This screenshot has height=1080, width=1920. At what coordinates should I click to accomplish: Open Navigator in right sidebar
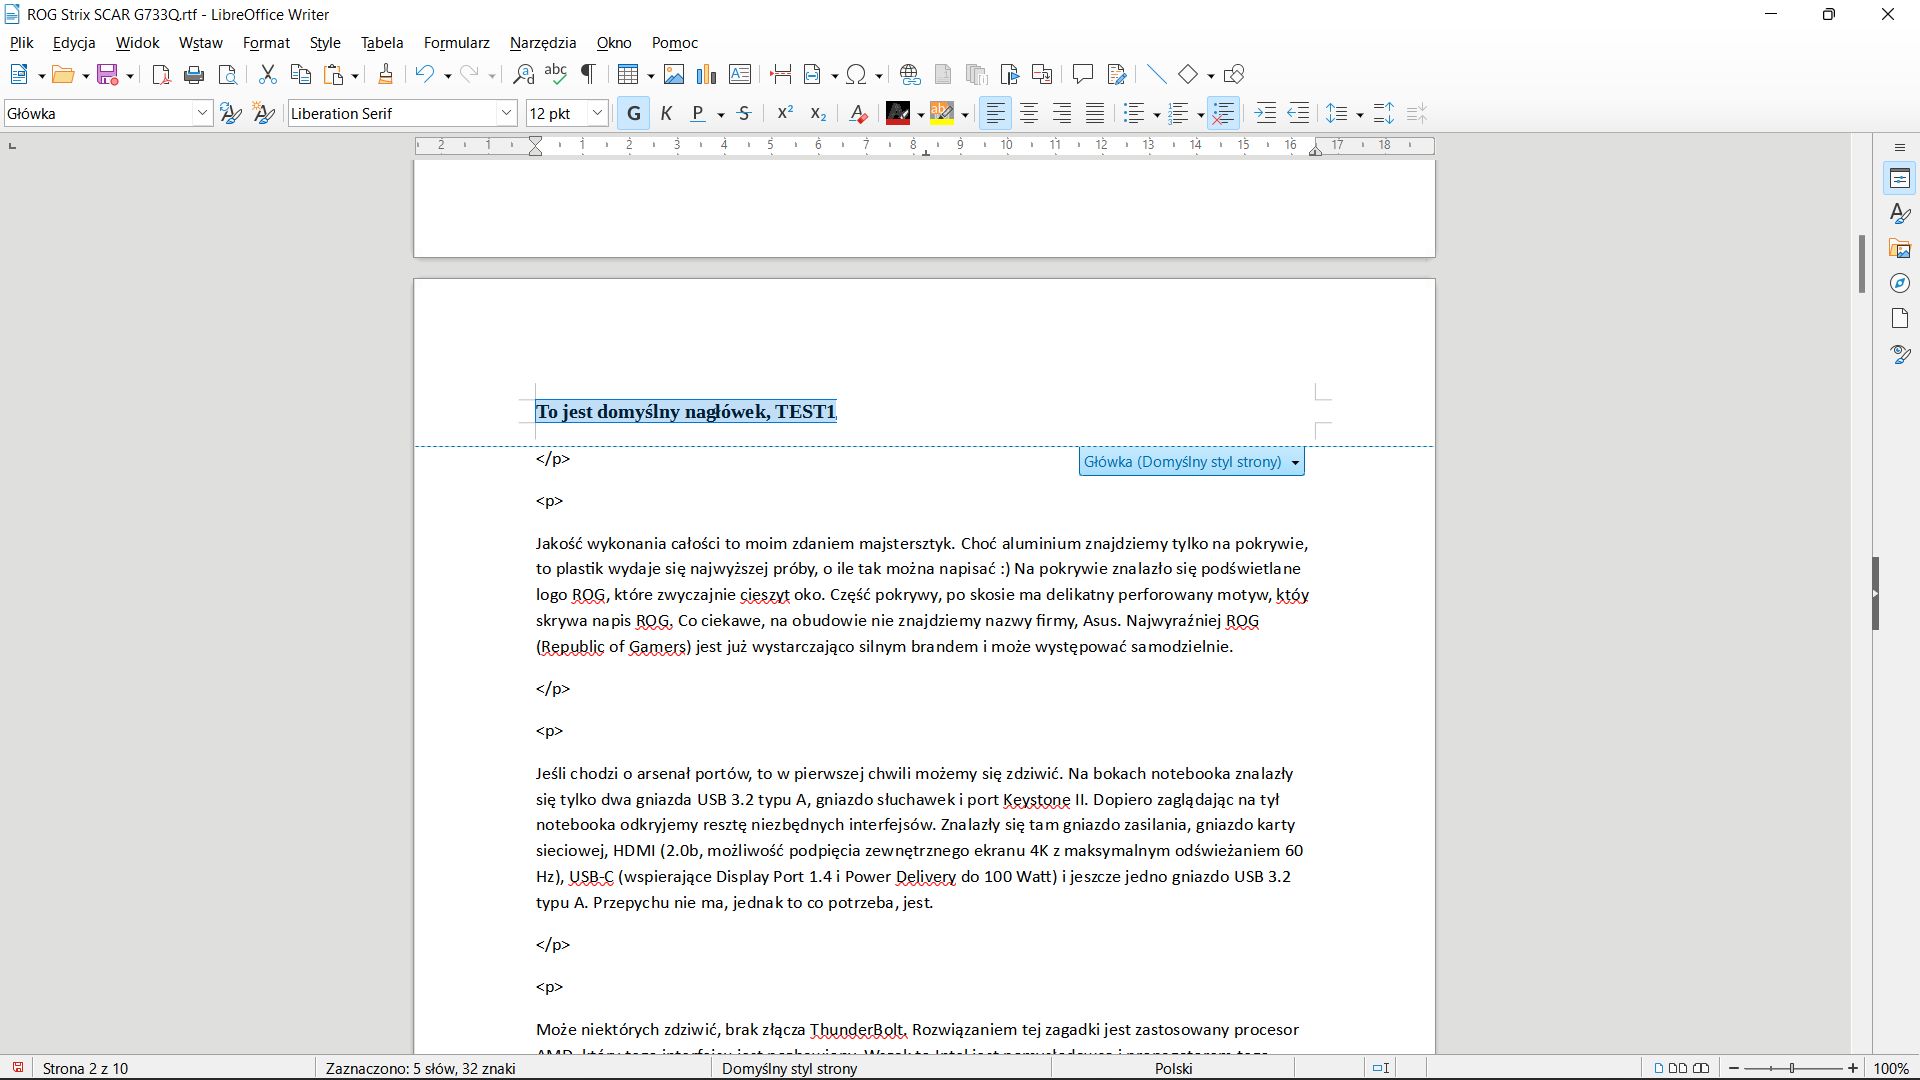click(1900, 284)
